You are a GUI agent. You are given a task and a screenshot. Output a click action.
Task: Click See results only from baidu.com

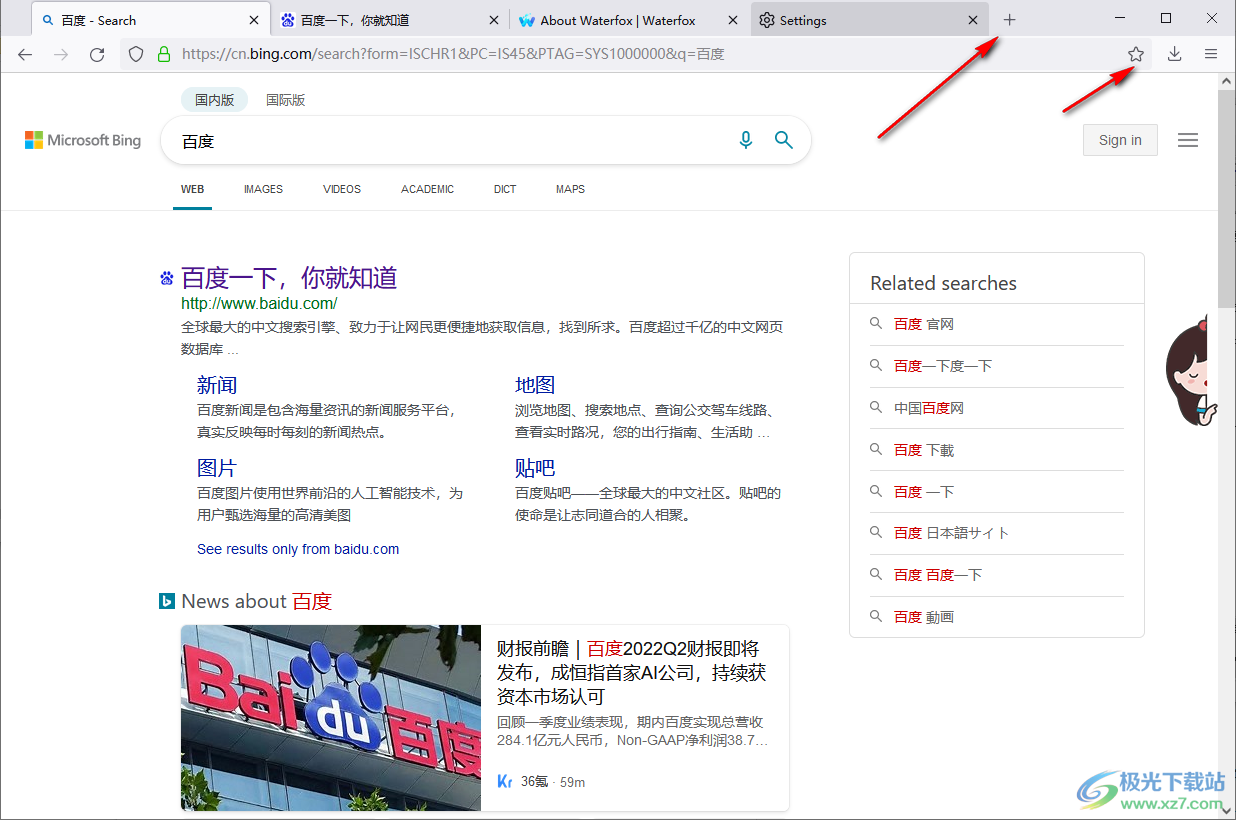298,549
